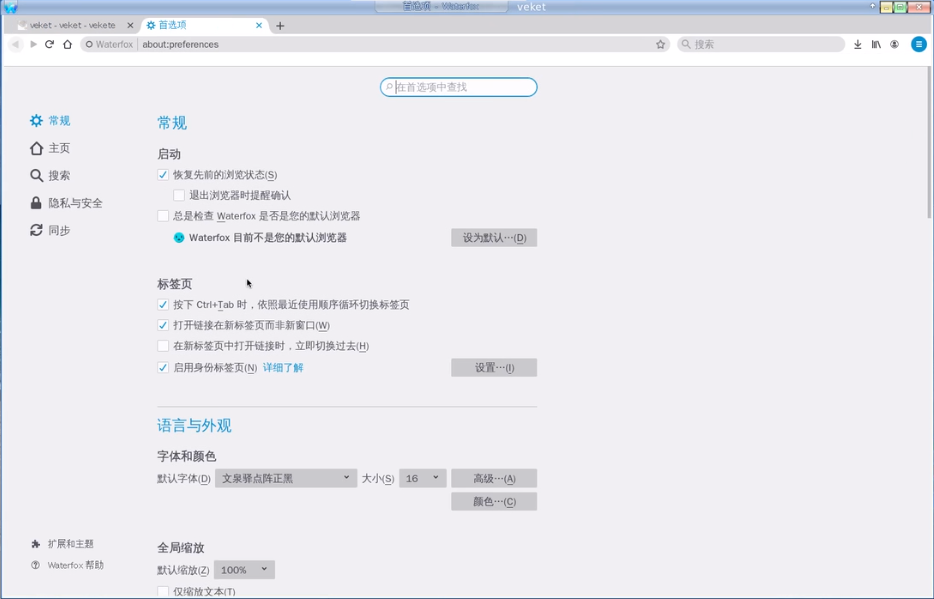This screenshot has width=934, height=599.
Task: Toggle 打开链接在新标签页而非新窗口 checkbox
Action: pyautogui.click(x=163, y=325)
